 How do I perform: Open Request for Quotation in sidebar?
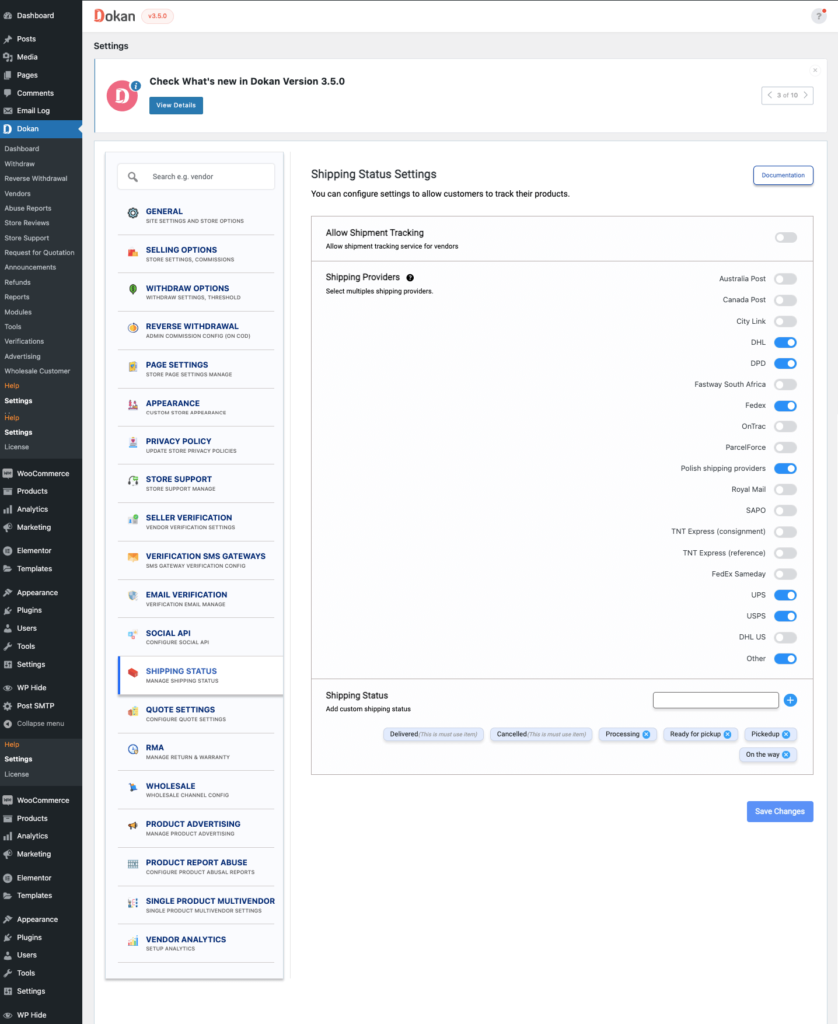39,253
